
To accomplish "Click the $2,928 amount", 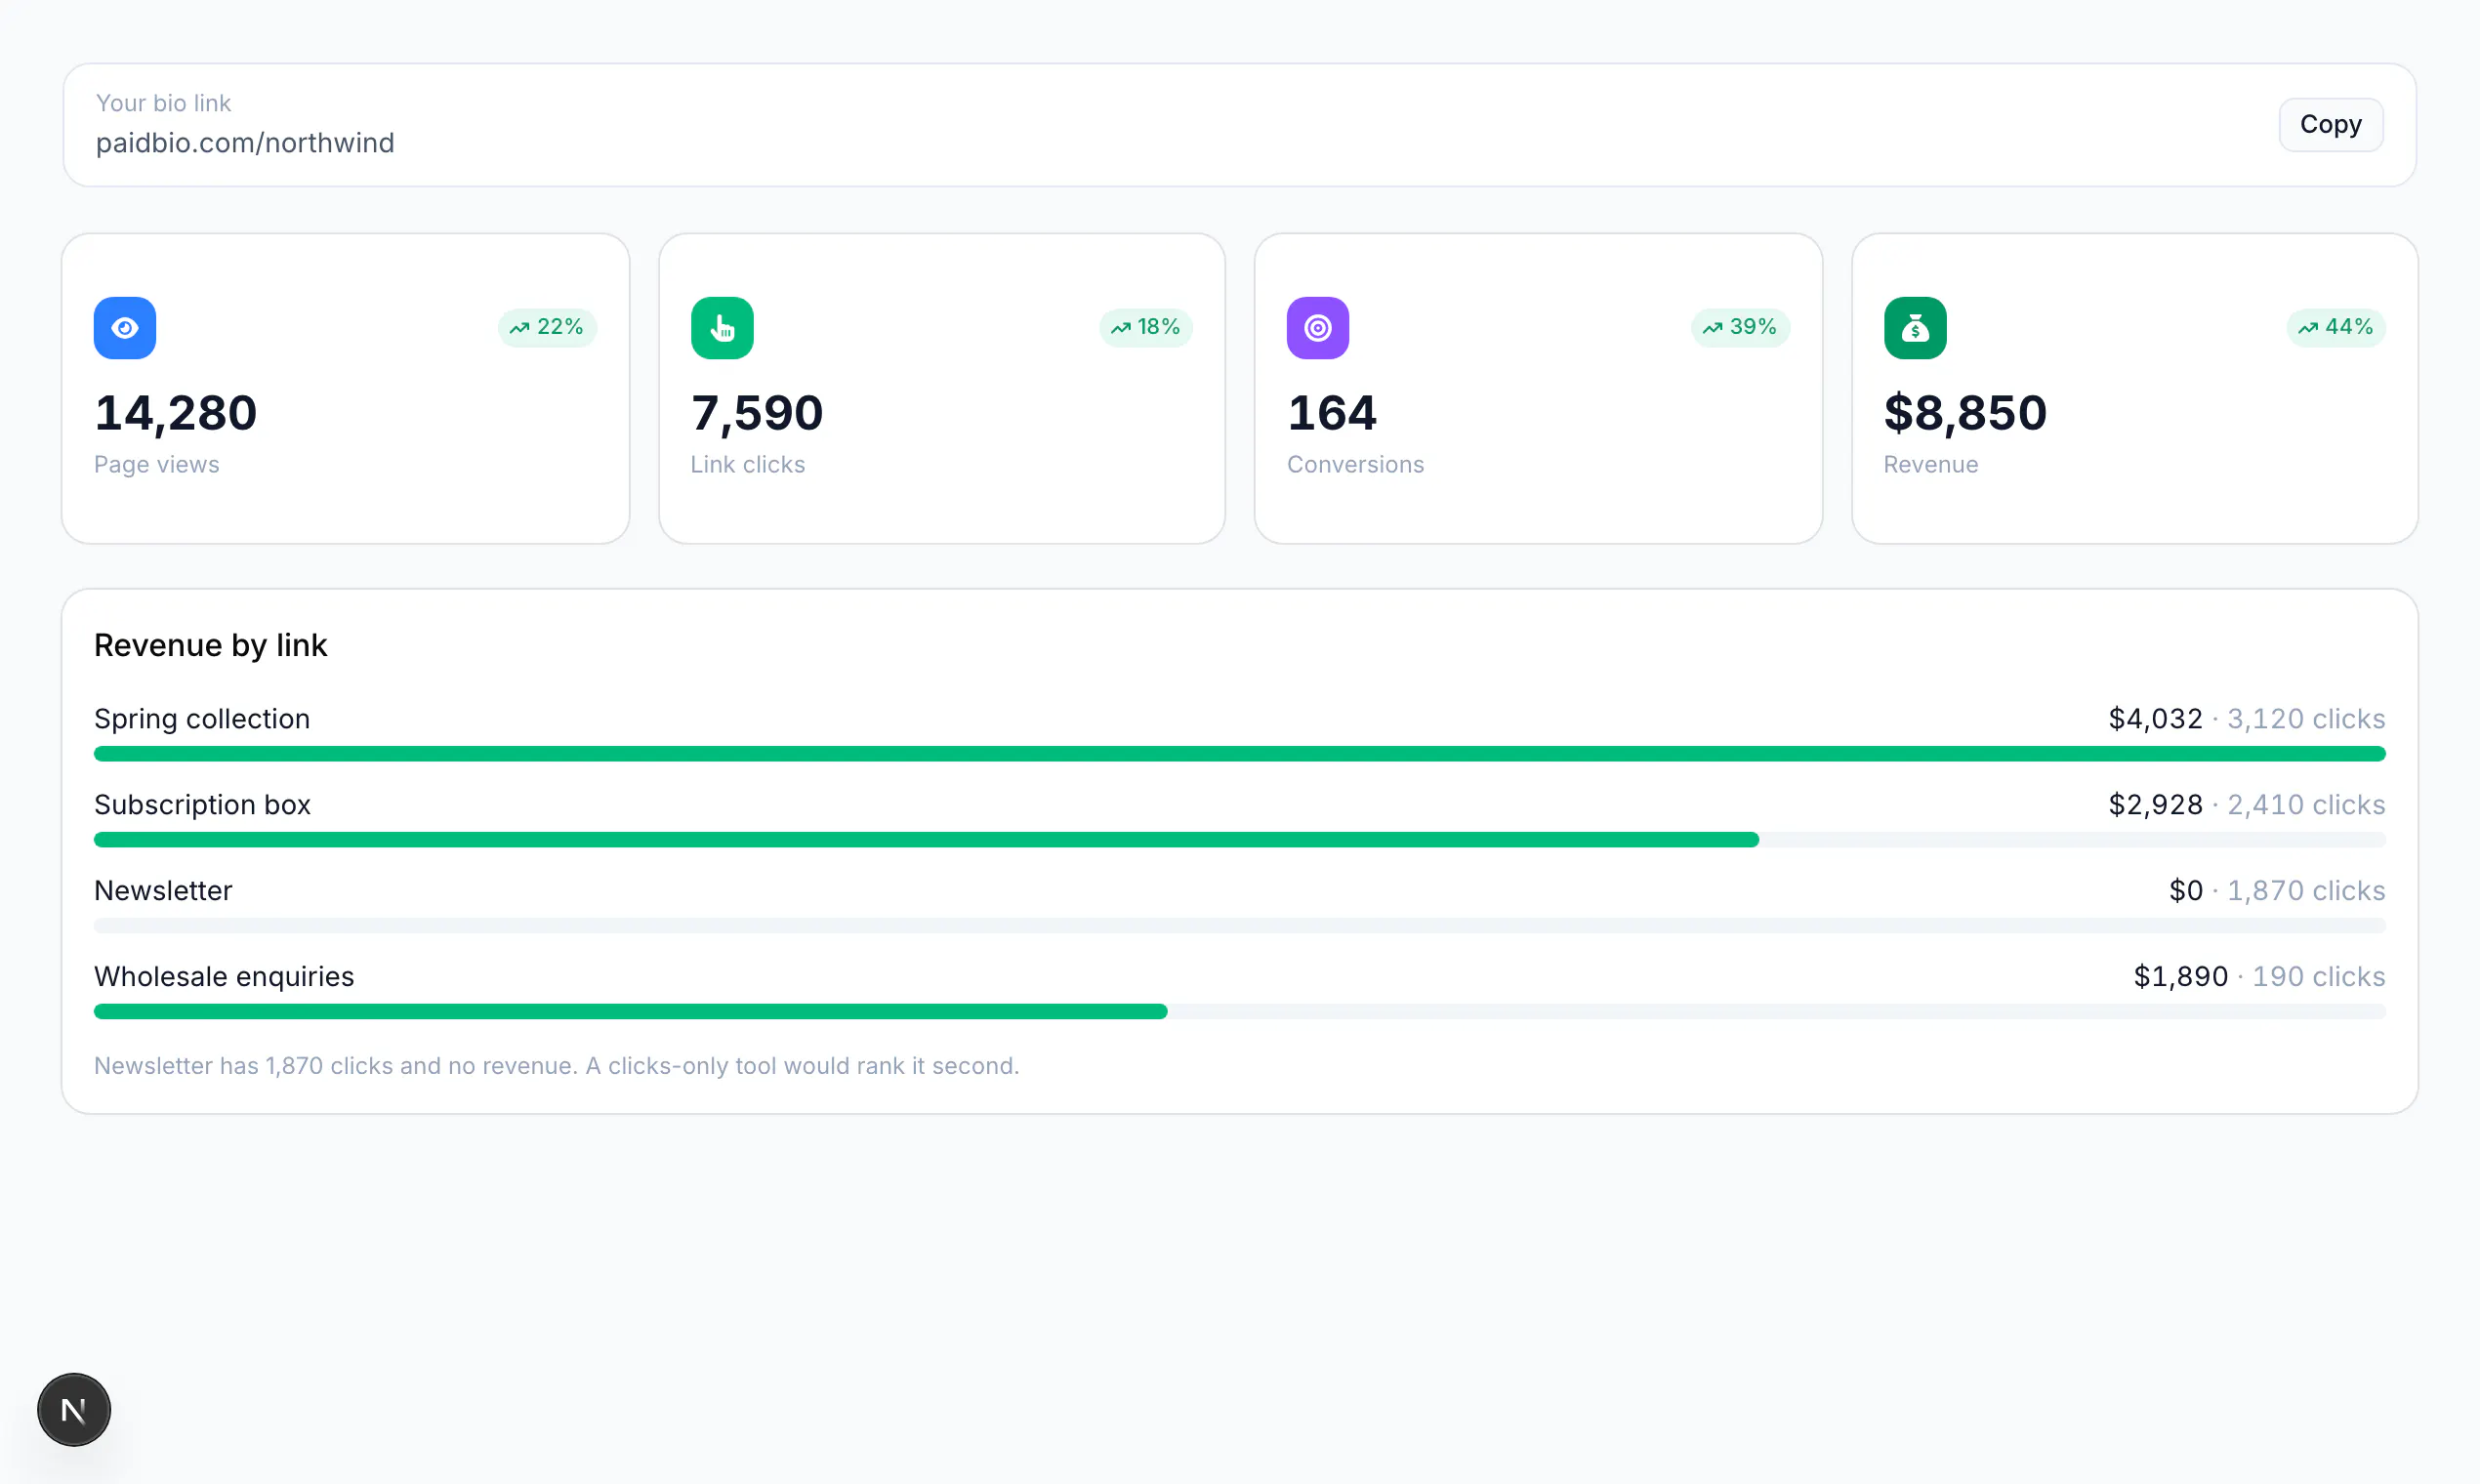I will 2155,805.
